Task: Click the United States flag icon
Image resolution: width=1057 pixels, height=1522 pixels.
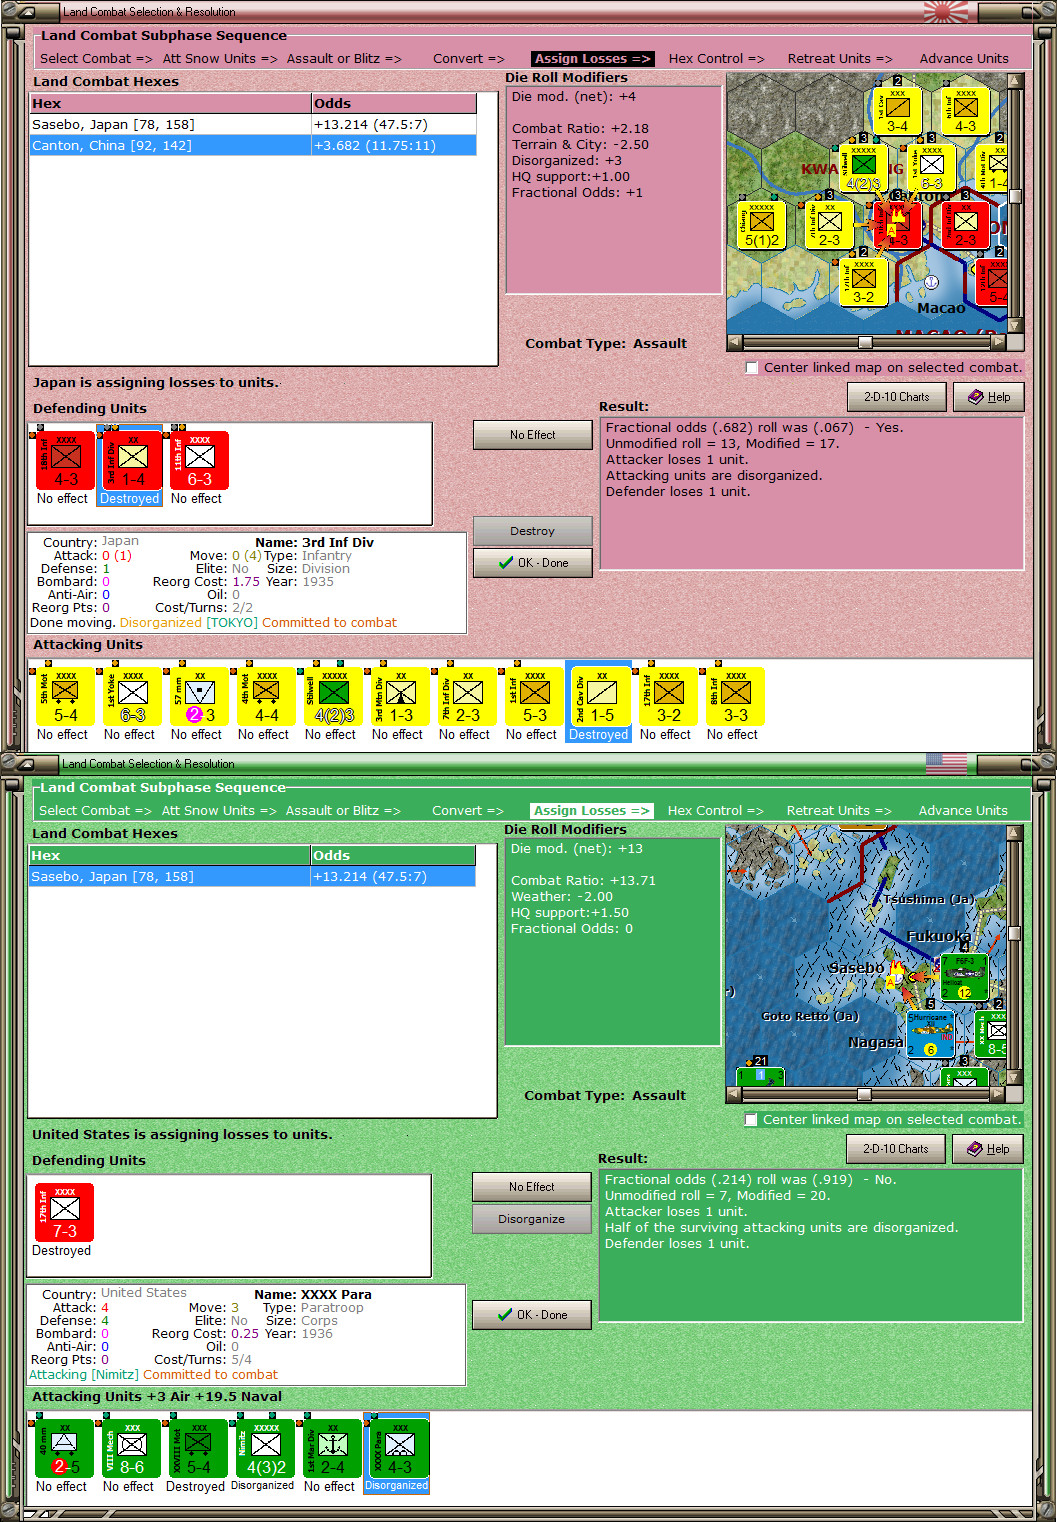Action: click(946, 764)
